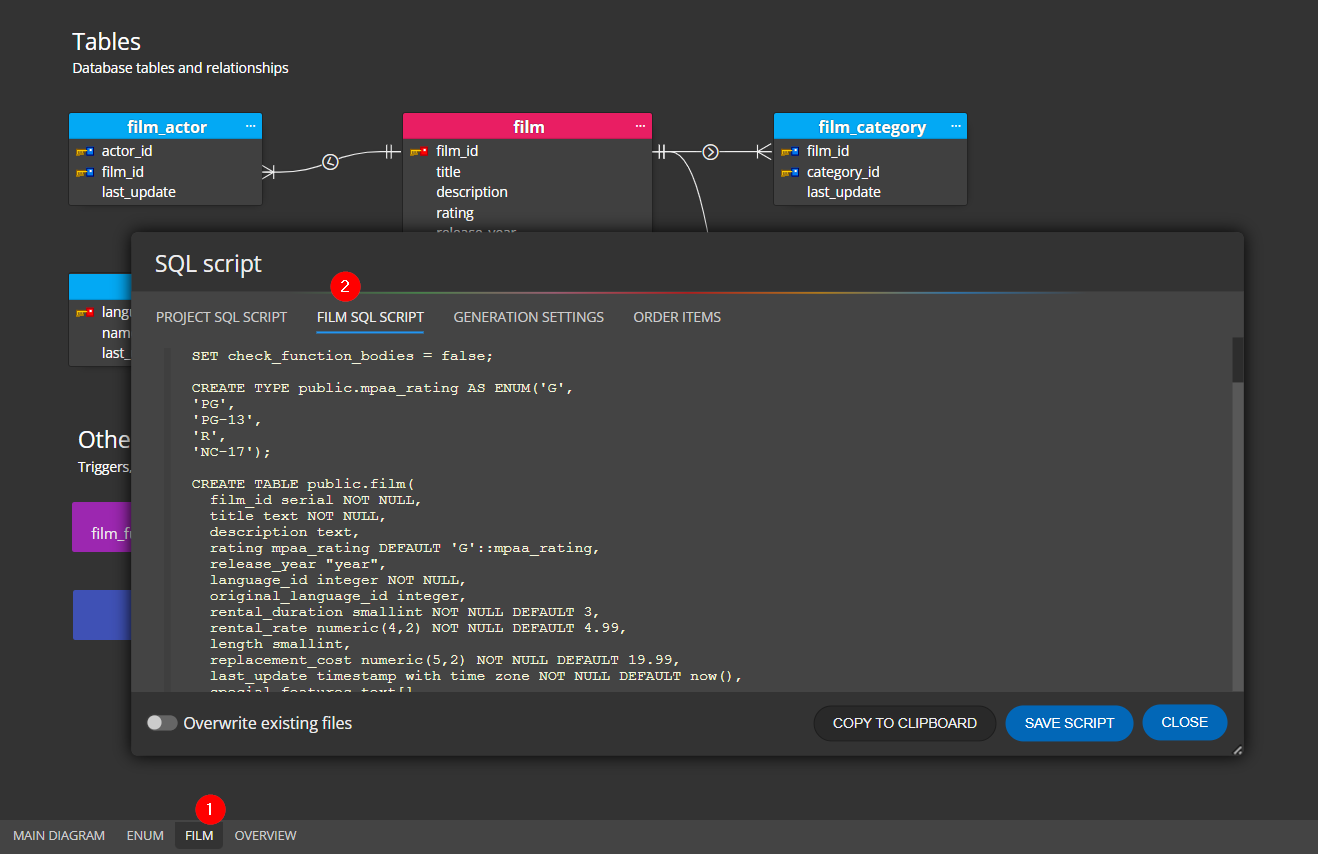Screen dimensions: 1318x854
Task: Click the purple film_fulltext item block
Action: [102, 527]
